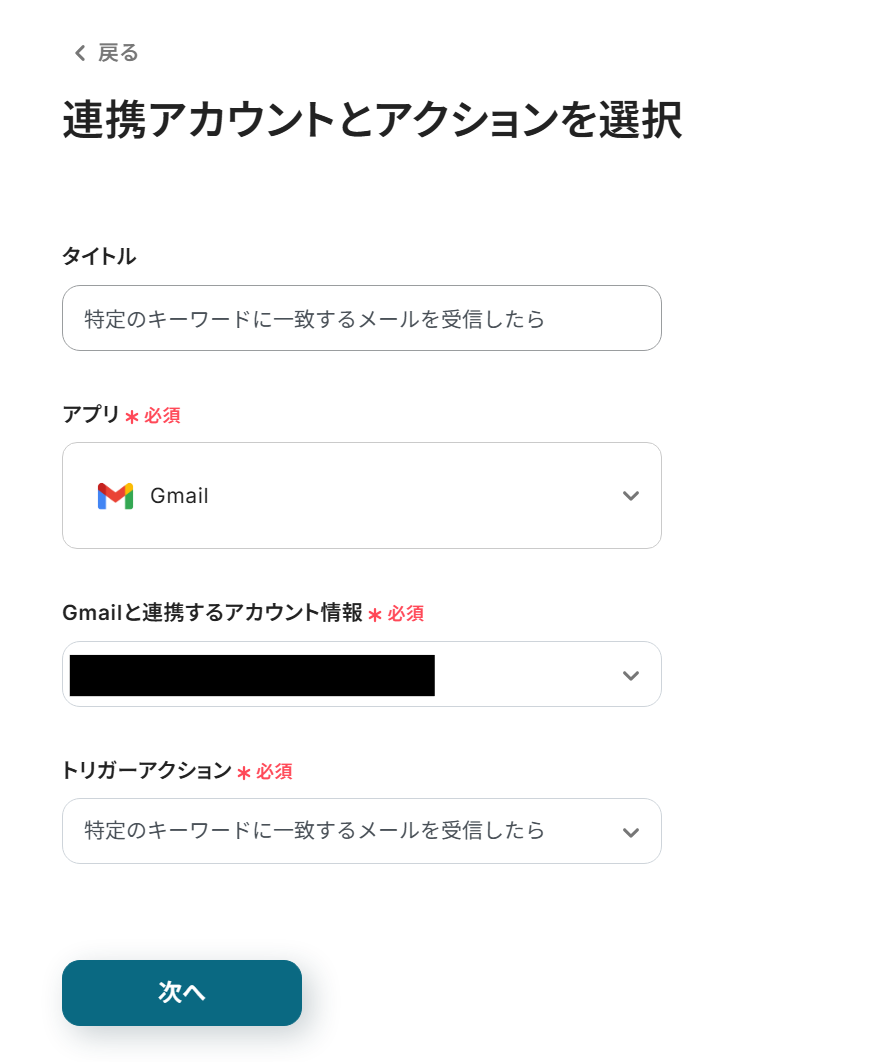Click the 必須 marker beside トリガーアクション
Viewport: 885px width, 1062px height.
click(274, 772)
